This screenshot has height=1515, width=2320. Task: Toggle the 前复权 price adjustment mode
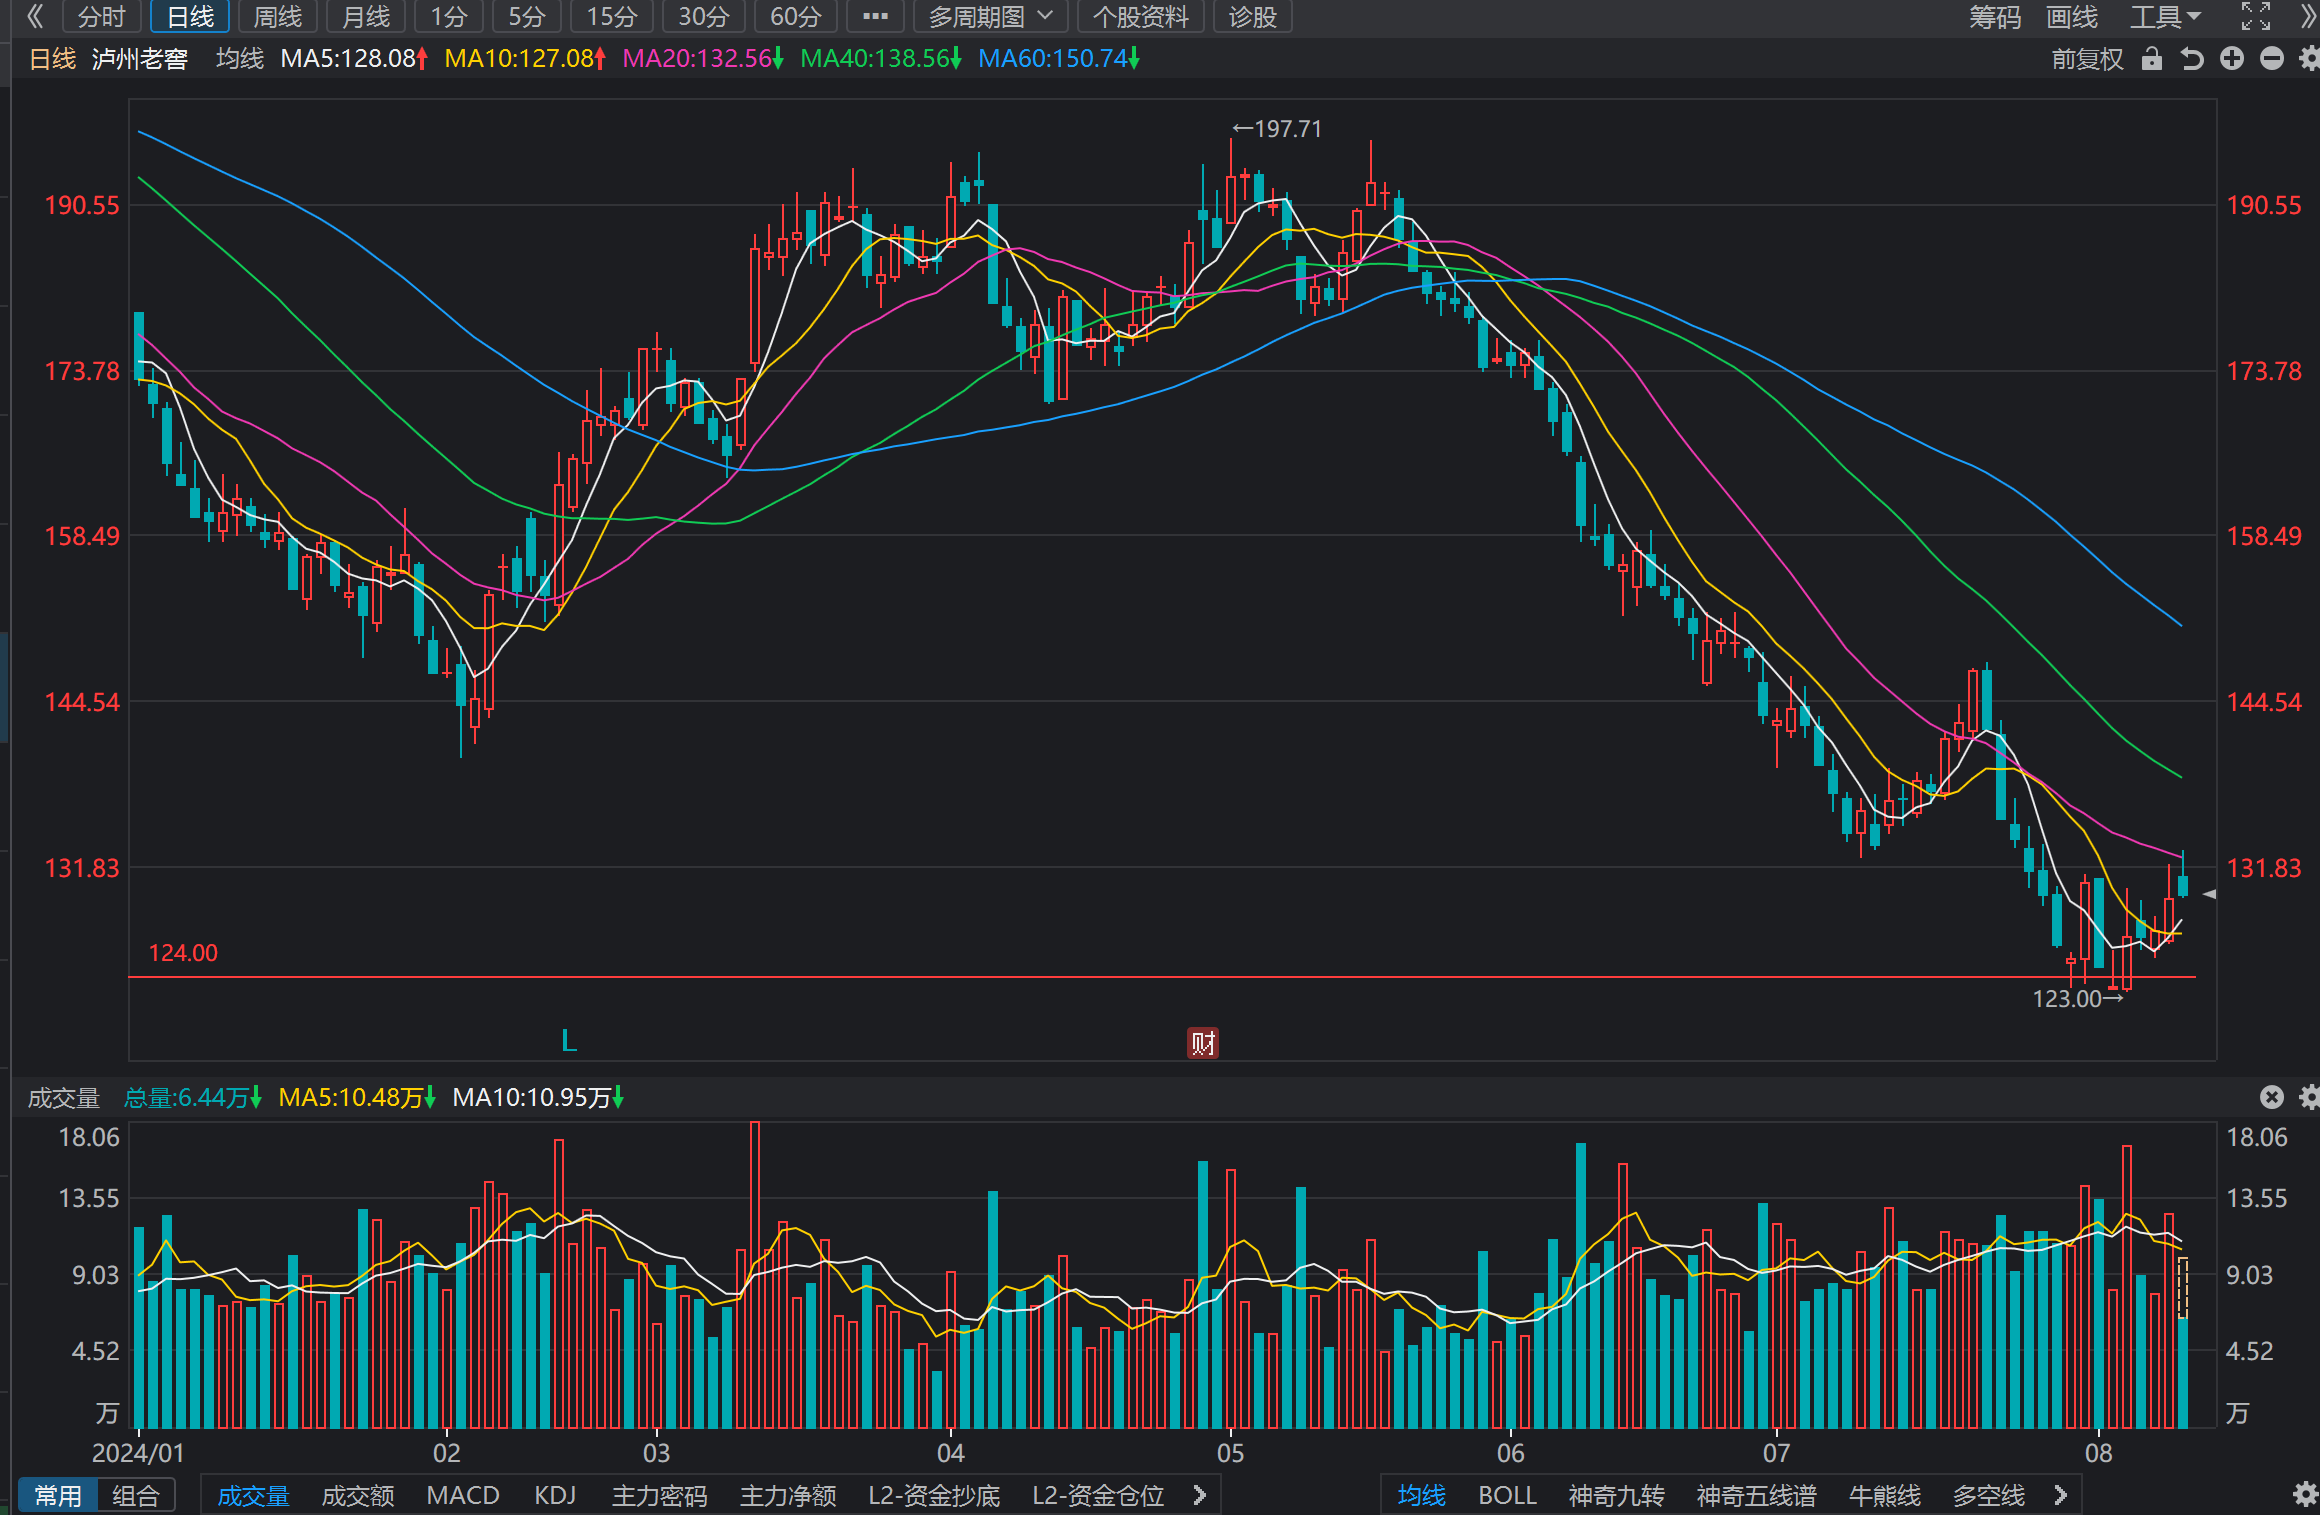(x=2087, y=59)
